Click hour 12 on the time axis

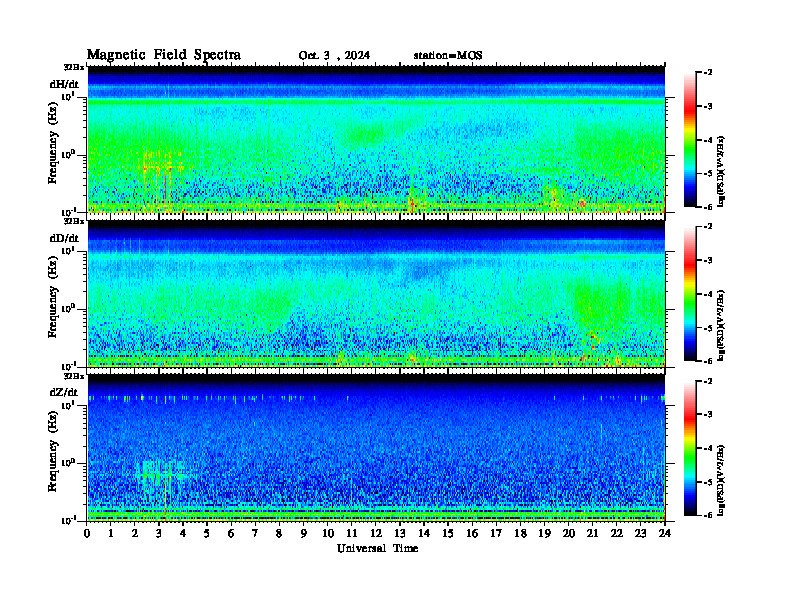[376, 533]
